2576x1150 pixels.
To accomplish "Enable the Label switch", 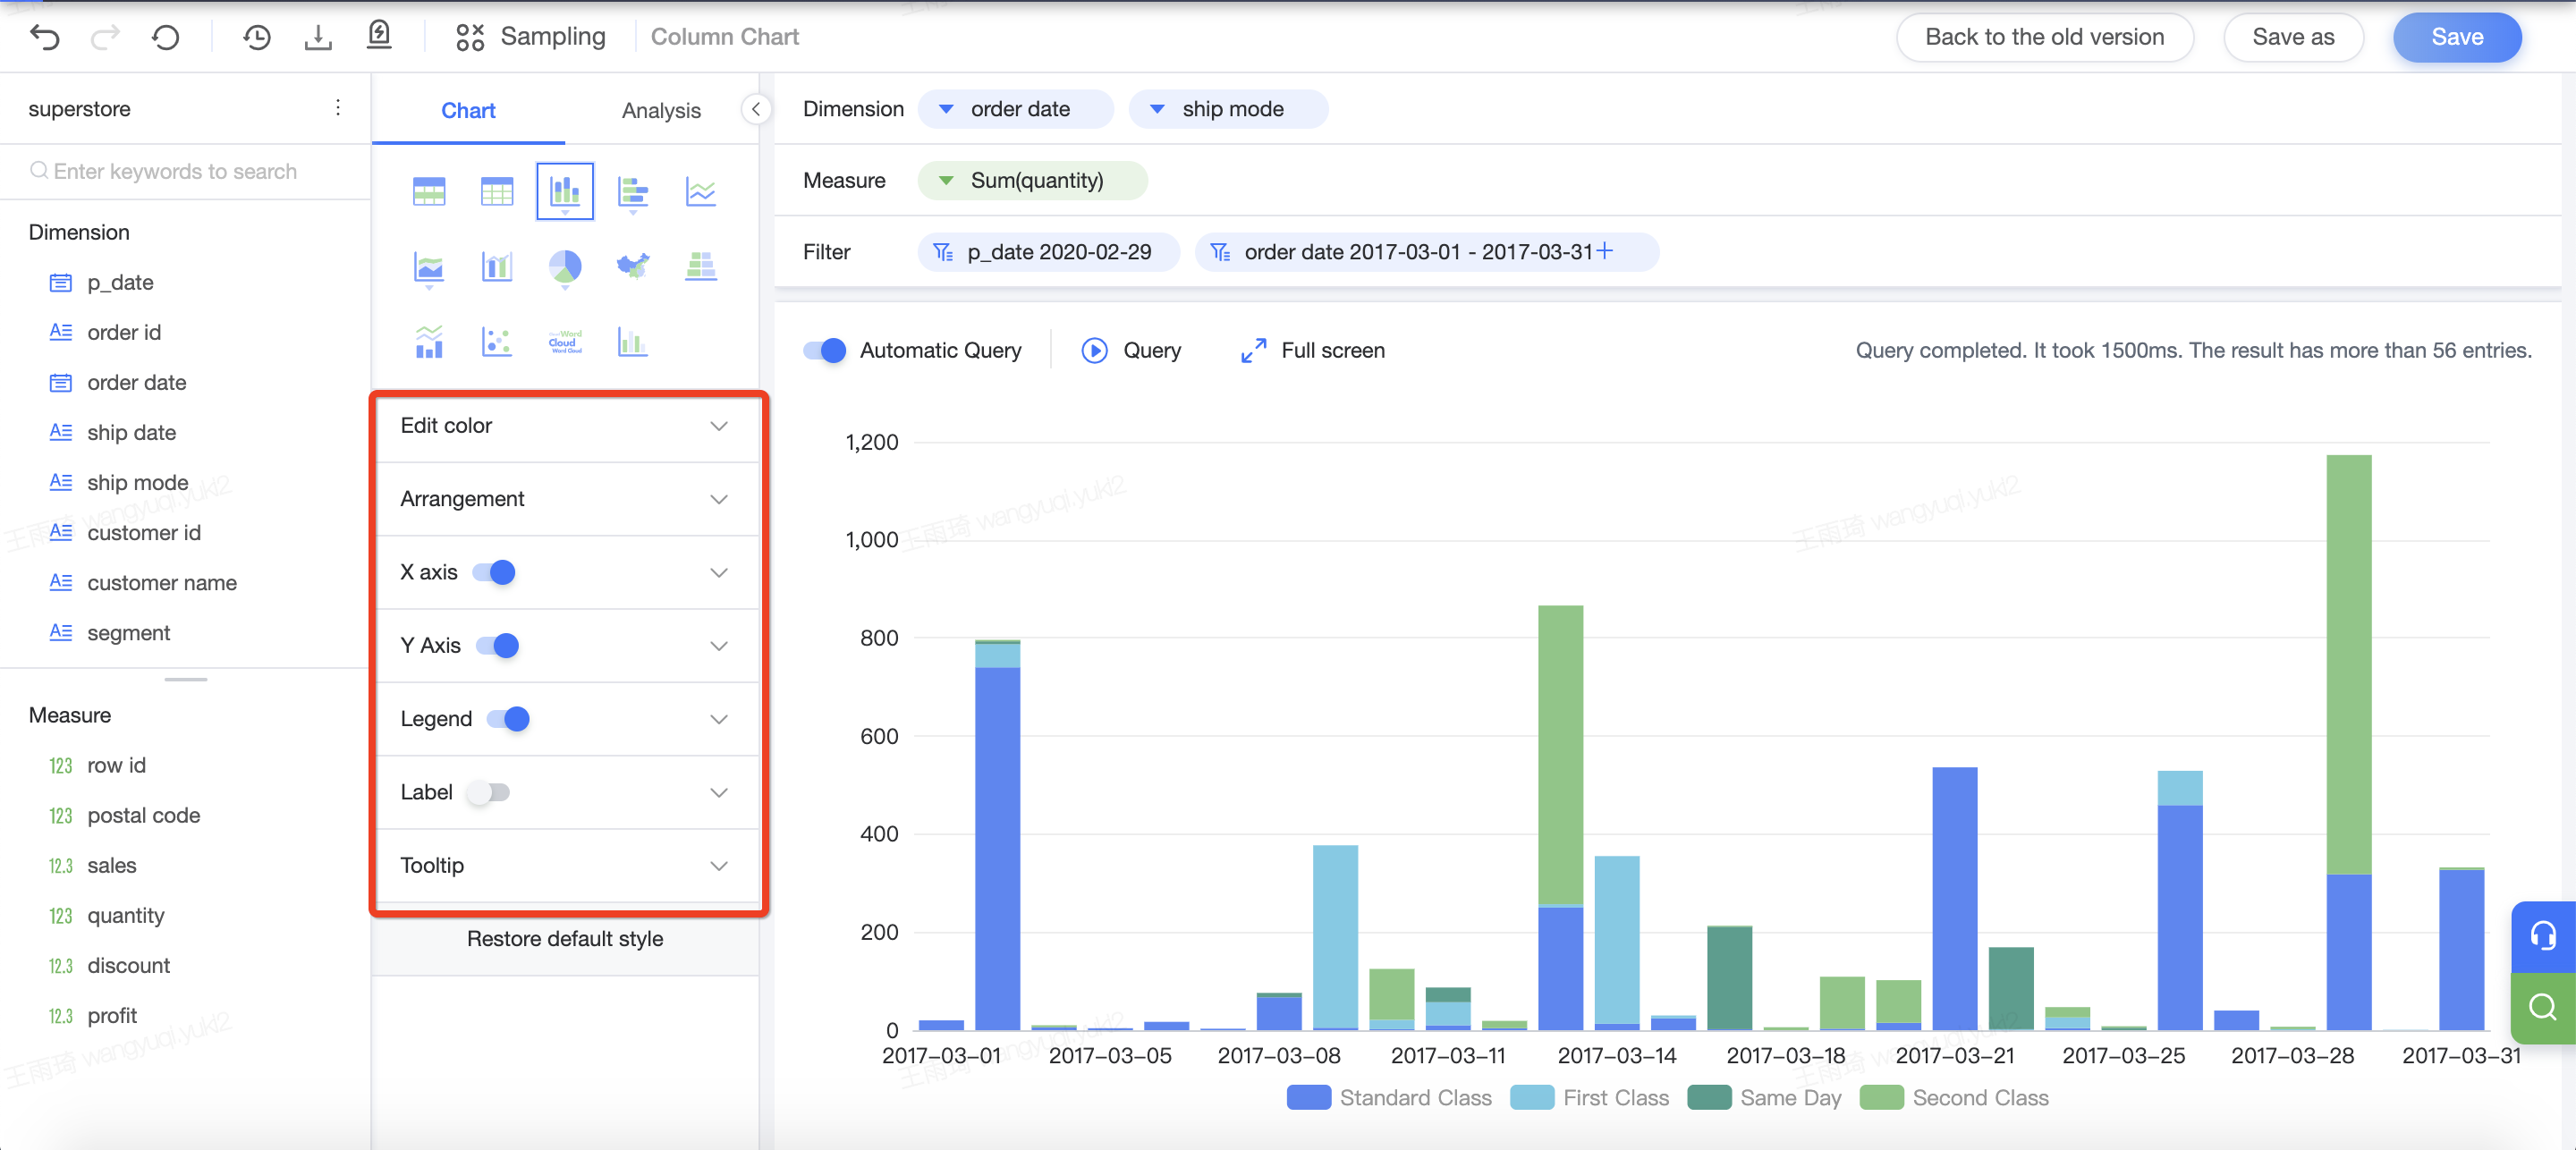I will 488,792.
